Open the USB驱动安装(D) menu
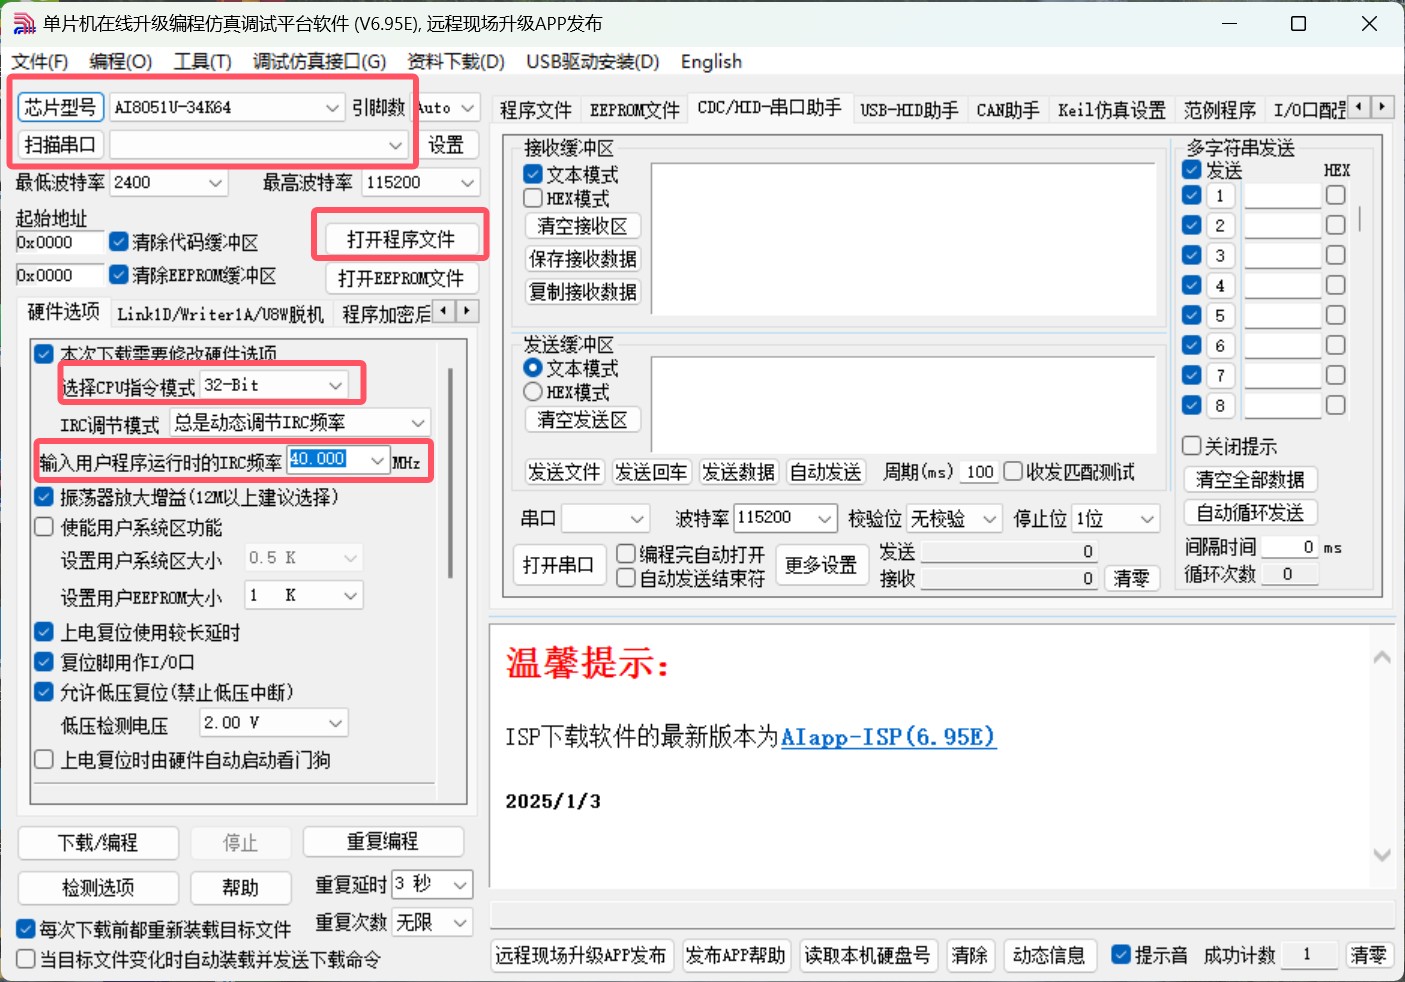The image size is (1405, 982). pos(593,61)
